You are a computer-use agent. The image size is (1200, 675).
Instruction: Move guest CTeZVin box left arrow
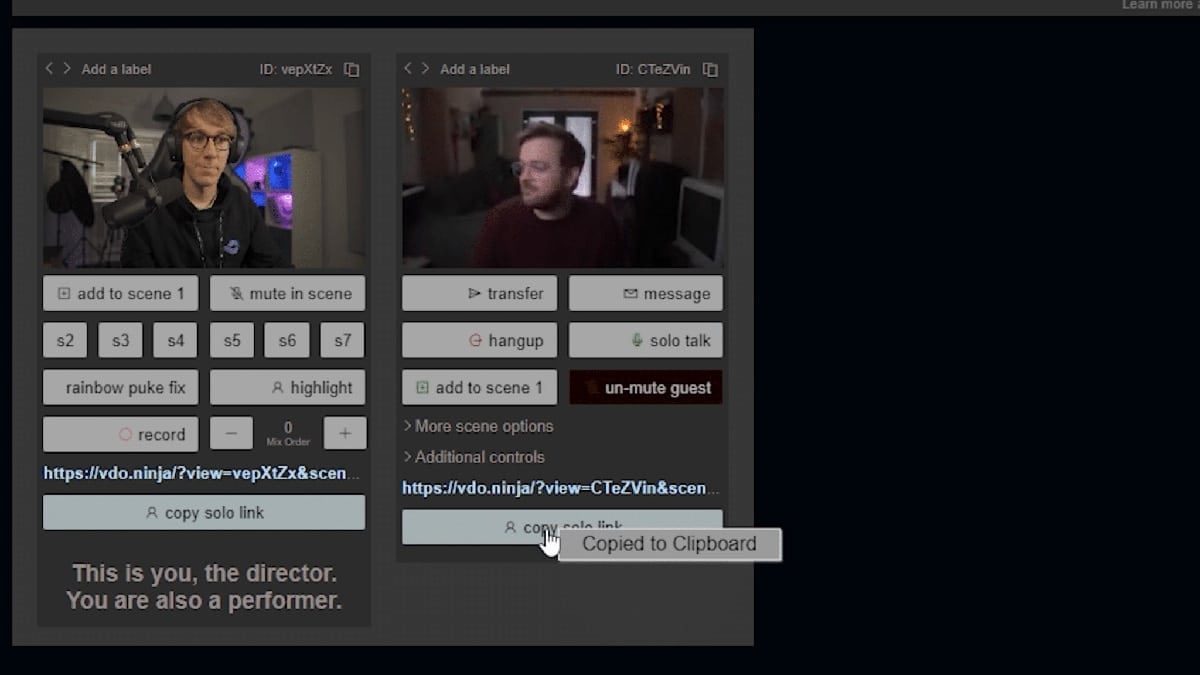tap(408, 68)
